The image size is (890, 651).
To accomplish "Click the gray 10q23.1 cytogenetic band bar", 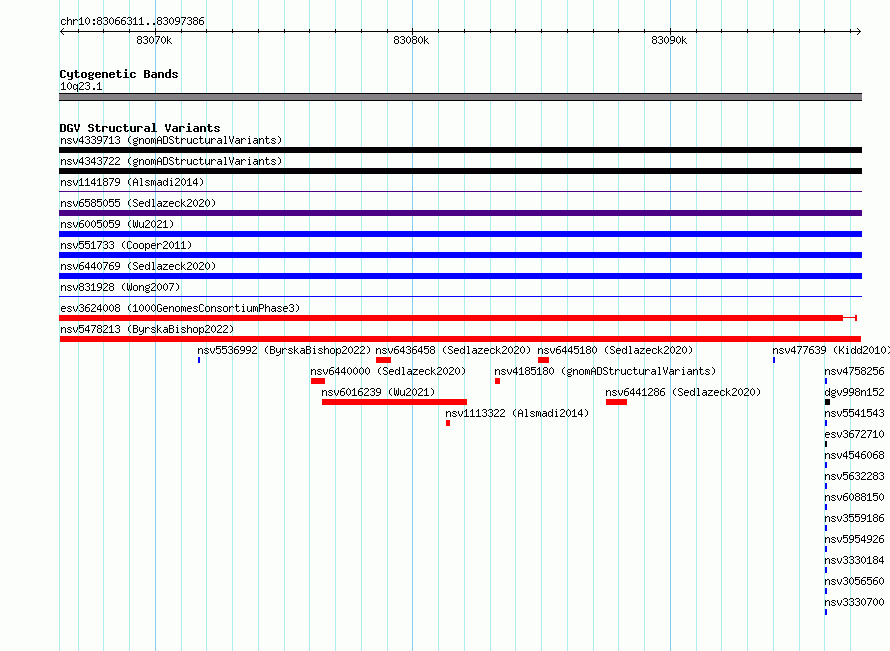I will 460,97.
